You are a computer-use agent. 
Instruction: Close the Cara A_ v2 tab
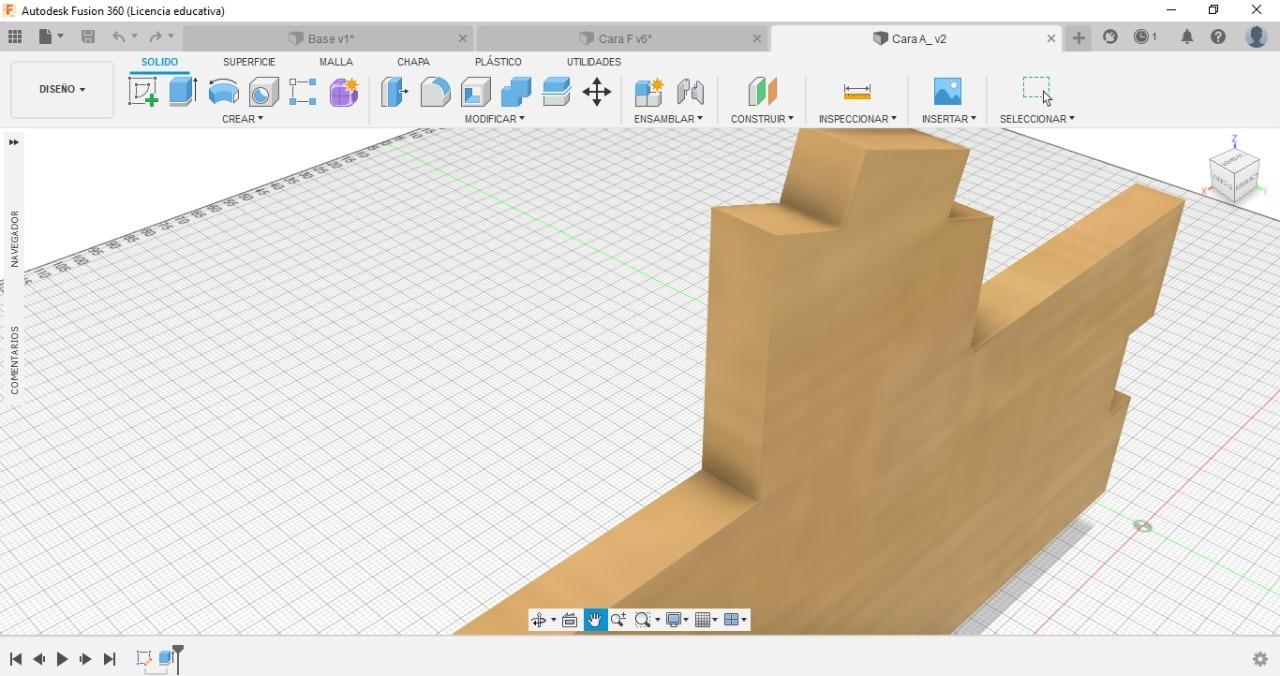(1051, 38)
